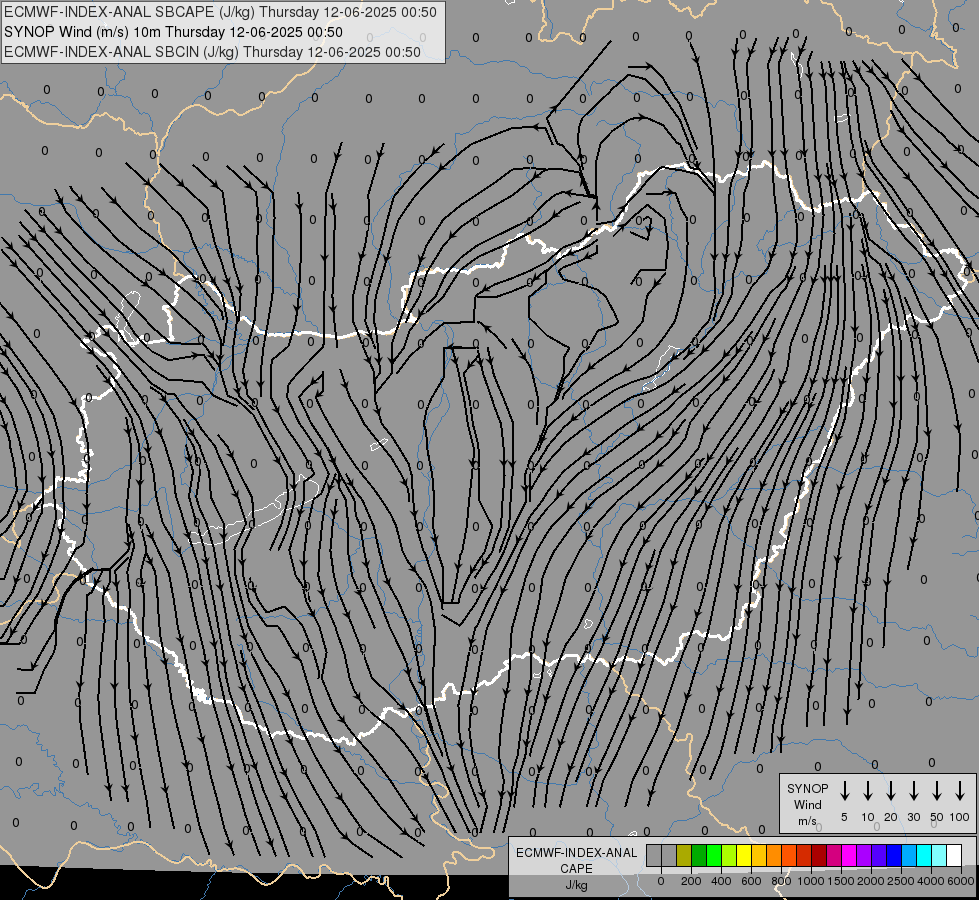Click the SBCAPE title line
Screen dimensions: 979x900
point(220,12)
